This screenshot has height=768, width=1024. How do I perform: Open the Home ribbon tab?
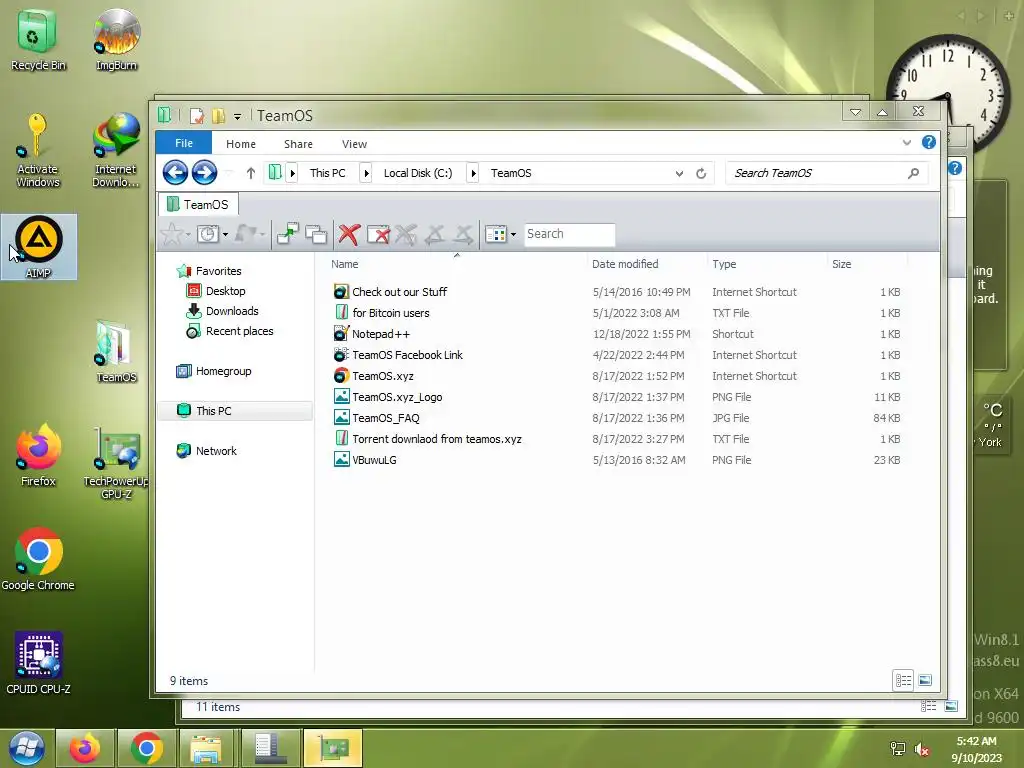[x=241, y=144]
